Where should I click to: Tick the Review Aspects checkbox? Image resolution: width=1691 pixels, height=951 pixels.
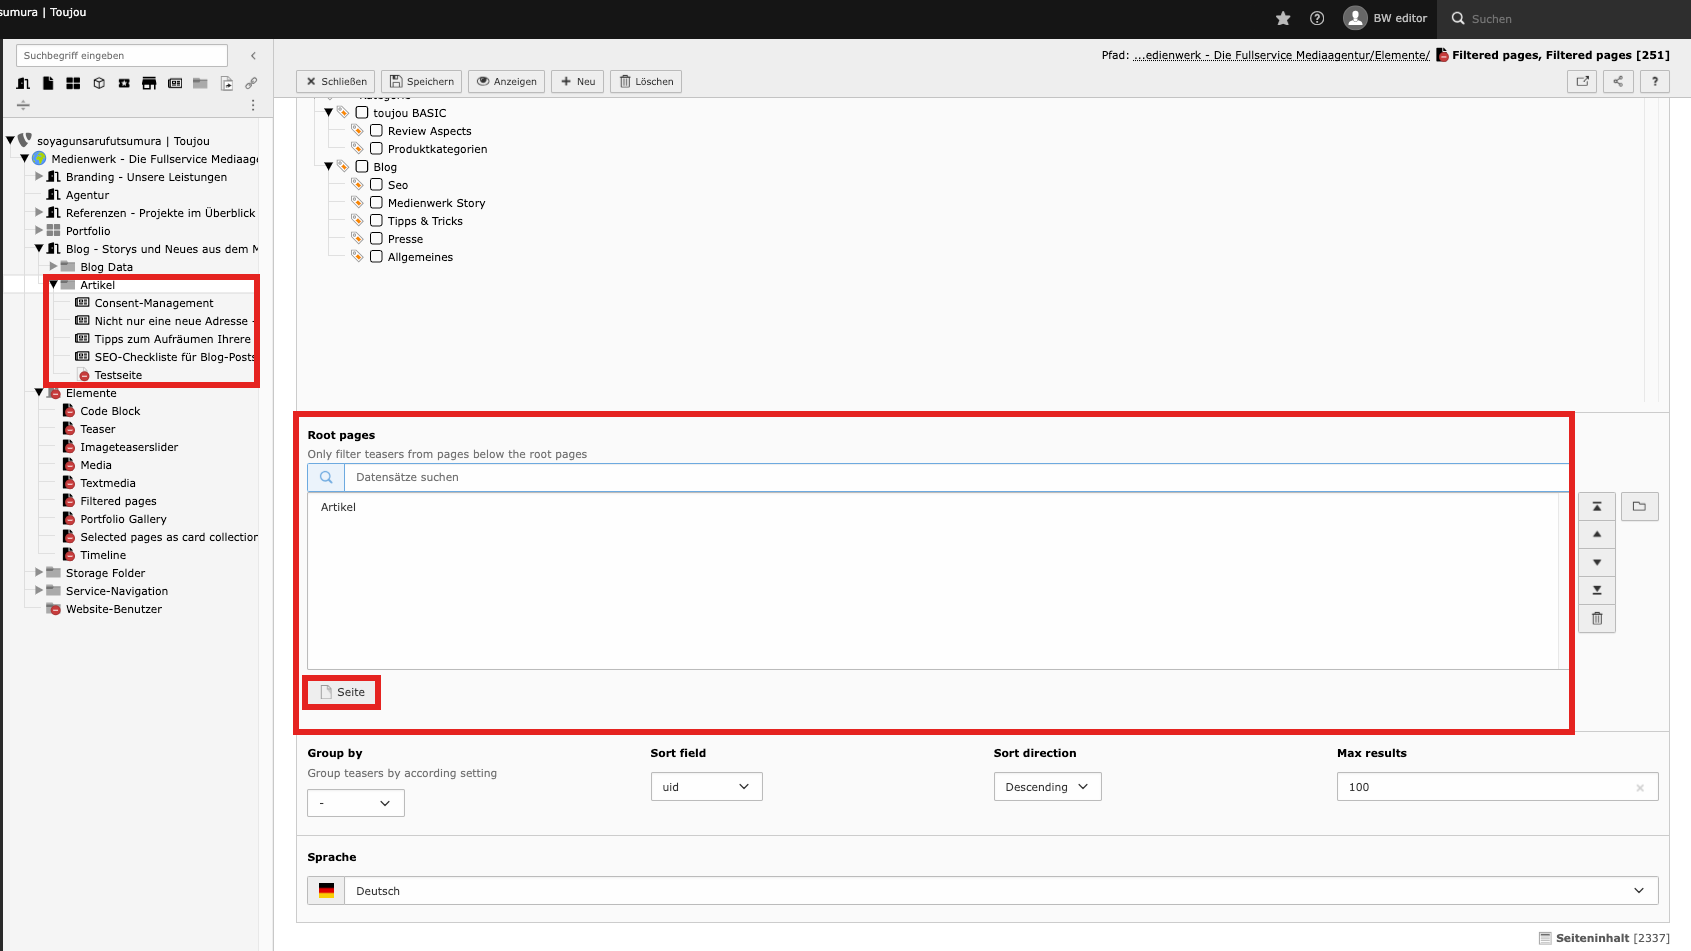click(377, 131)
